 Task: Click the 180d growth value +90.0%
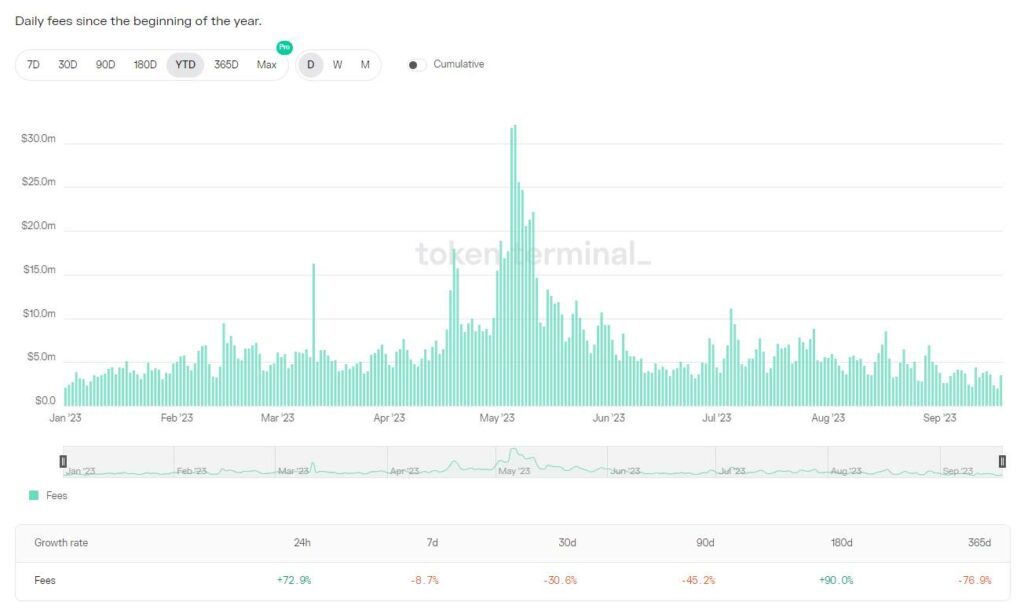pos(836,580)
